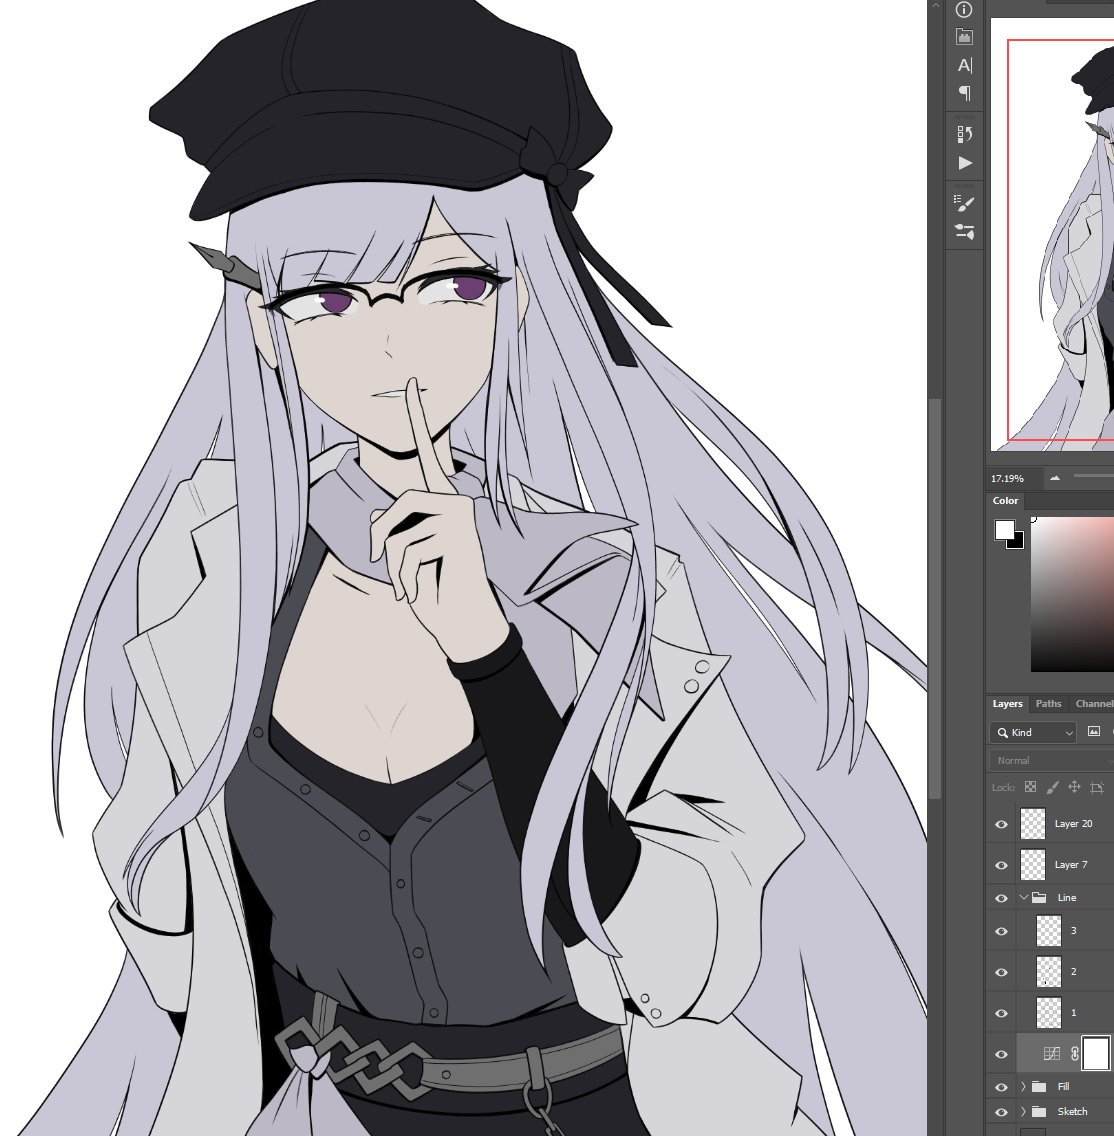Switch to the Paths tab
The width and height of the screenshot is (1114, 1136).
click(x=1048, y=703)
